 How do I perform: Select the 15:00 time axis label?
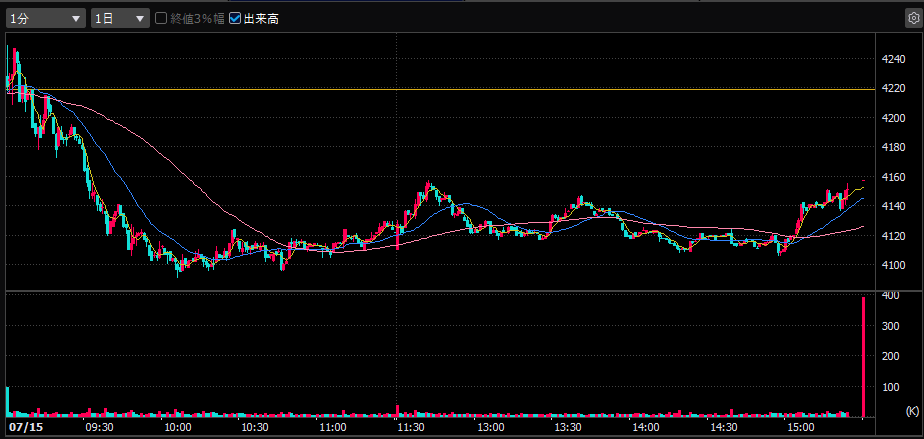pyautogui.click(x=802, y=426)
